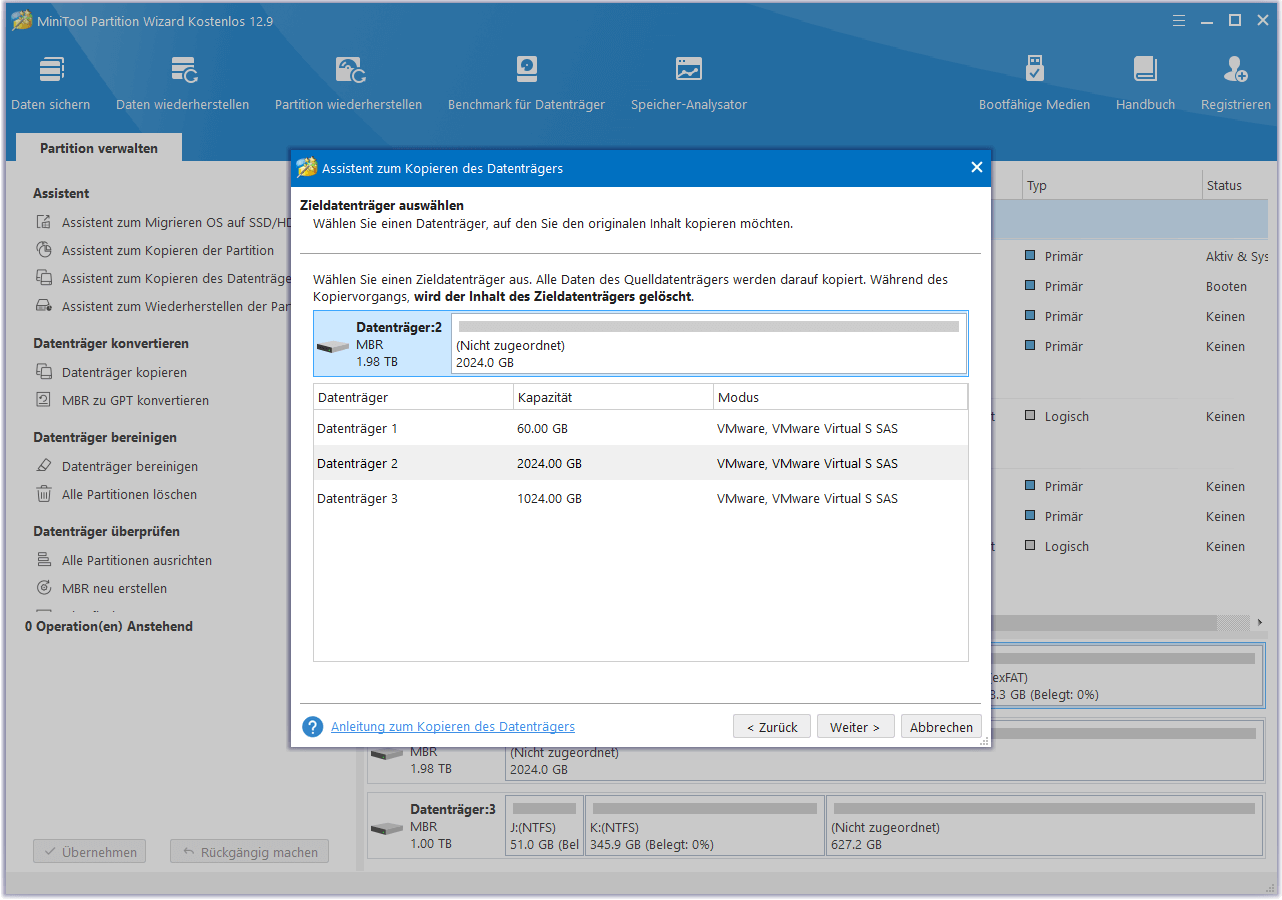Open Daten sichern toolbar icon
The image size is (1282, 900).
tap(51, 70)
